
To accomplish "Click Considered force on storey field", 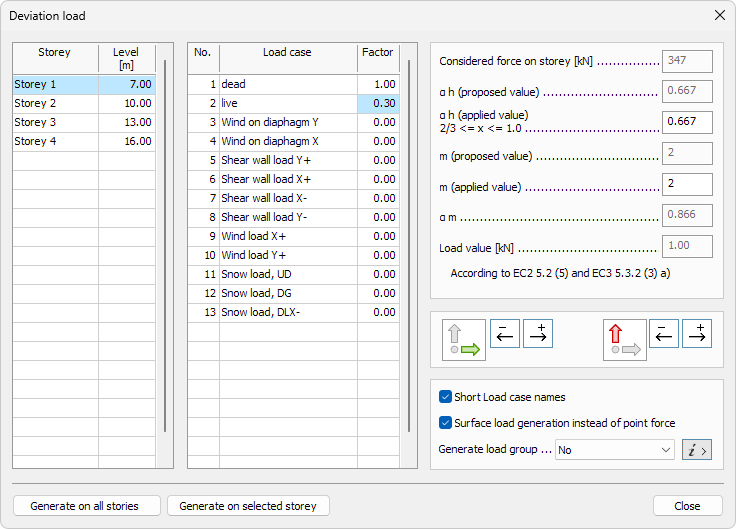I will pos(687,61).
